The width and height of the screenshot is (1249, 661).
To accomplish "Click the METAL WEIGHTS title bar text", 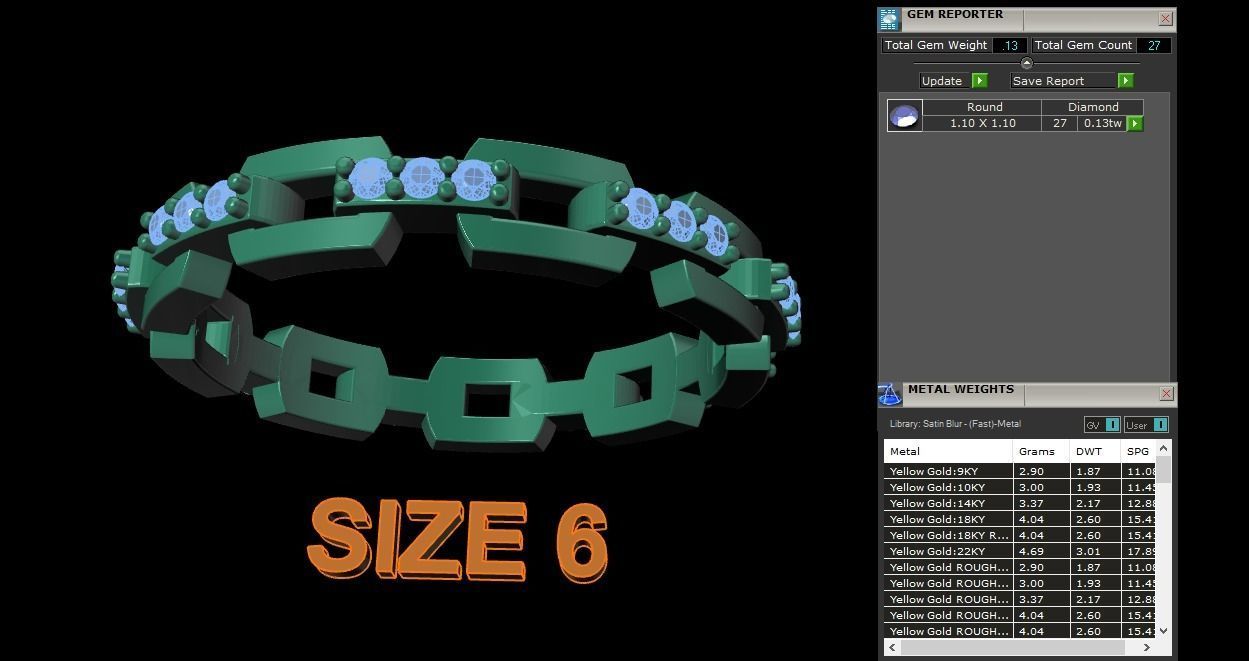I will [961, 389].
